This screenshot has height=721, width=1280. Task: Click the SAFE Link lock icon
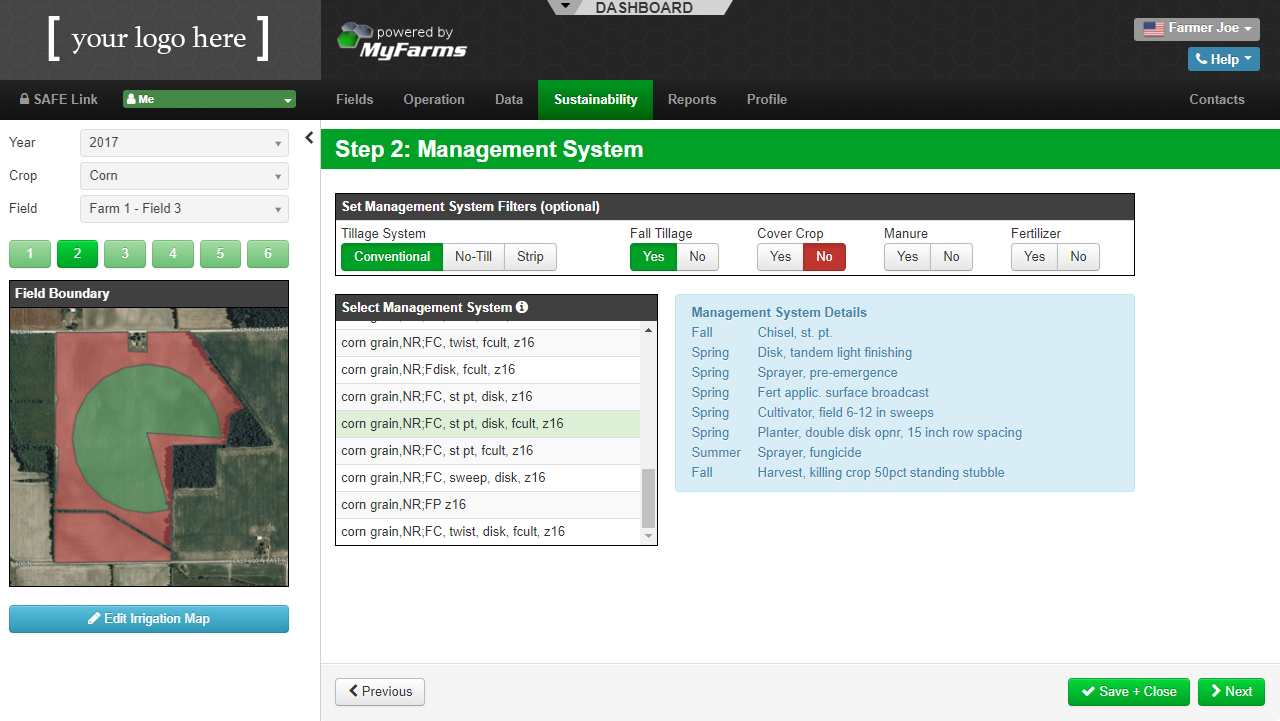[x=25, y=100]
